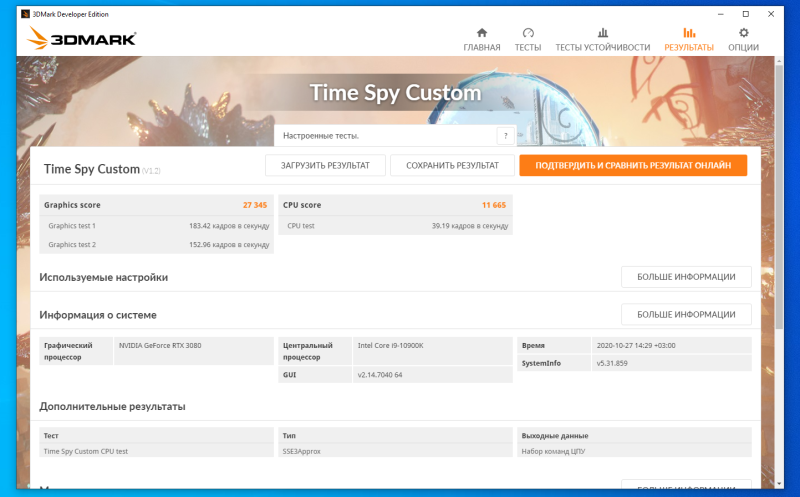Click the time value 2020-10-27 14:29

tap(636, 345)
